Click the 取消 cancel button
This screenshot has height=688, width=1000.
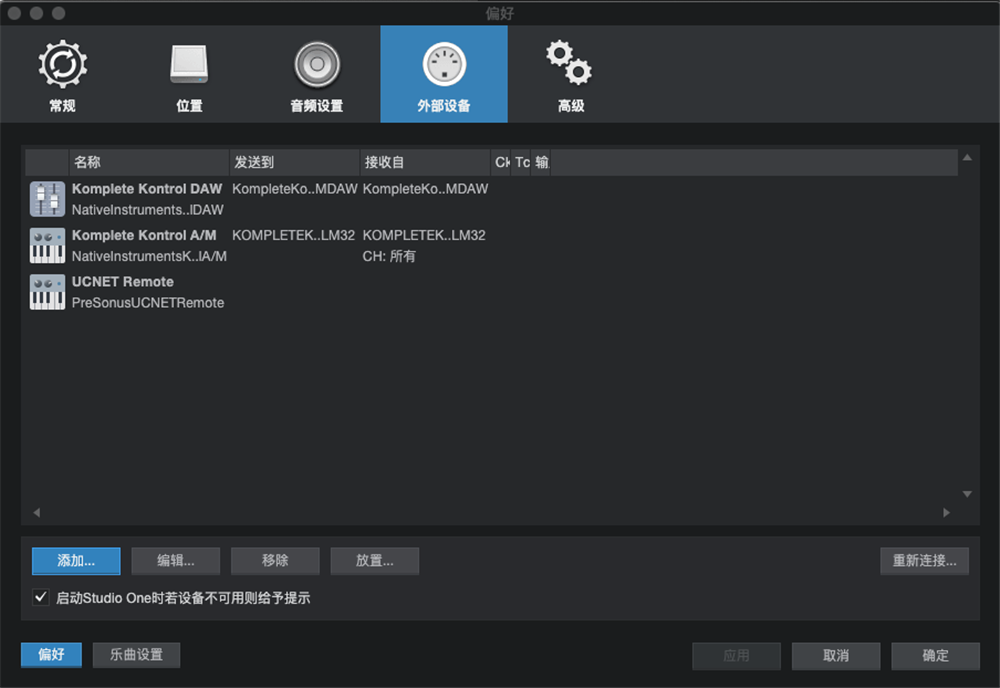tap(835, 655)
